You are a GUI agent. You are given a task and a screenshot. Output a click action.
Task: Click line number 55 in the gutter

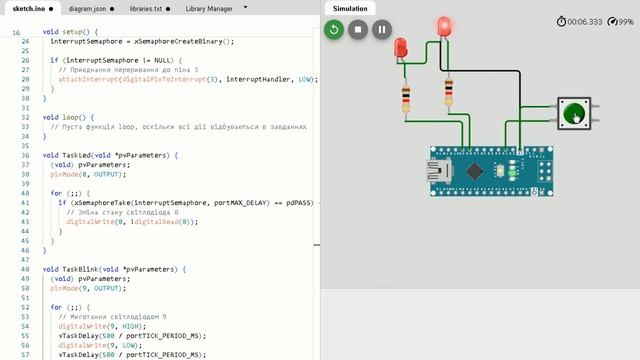[x=25, y=336]
